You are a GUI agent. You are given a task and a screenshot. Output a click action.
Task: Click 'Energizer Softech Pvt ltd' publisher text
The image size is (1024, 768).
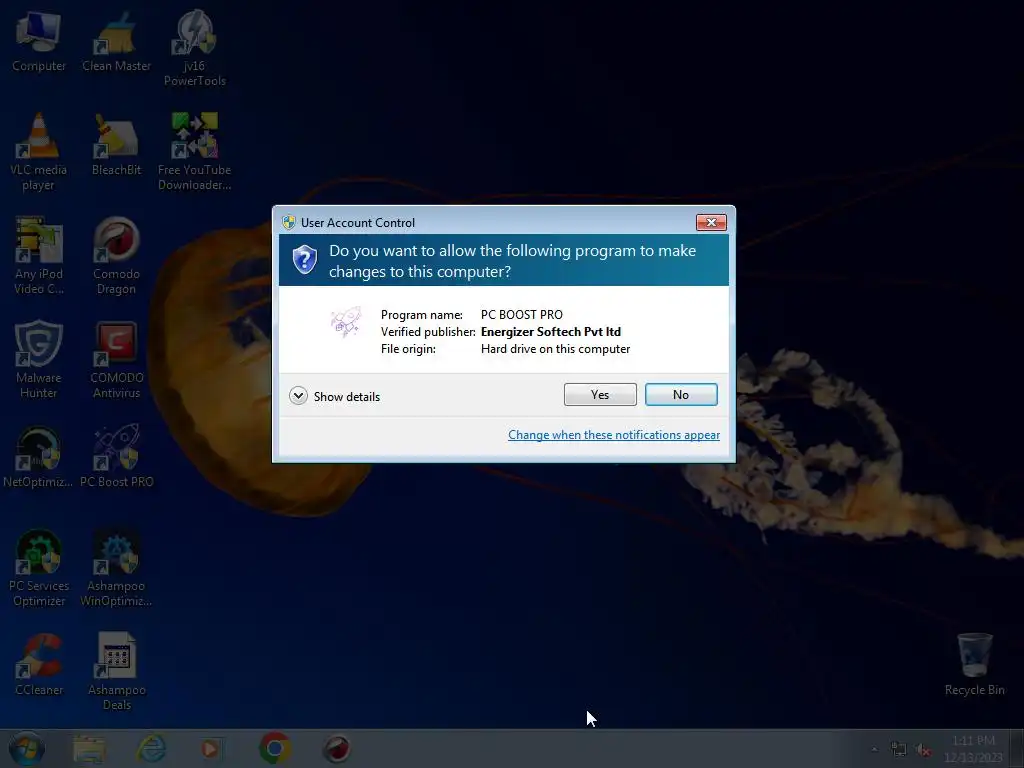(551, 332)
